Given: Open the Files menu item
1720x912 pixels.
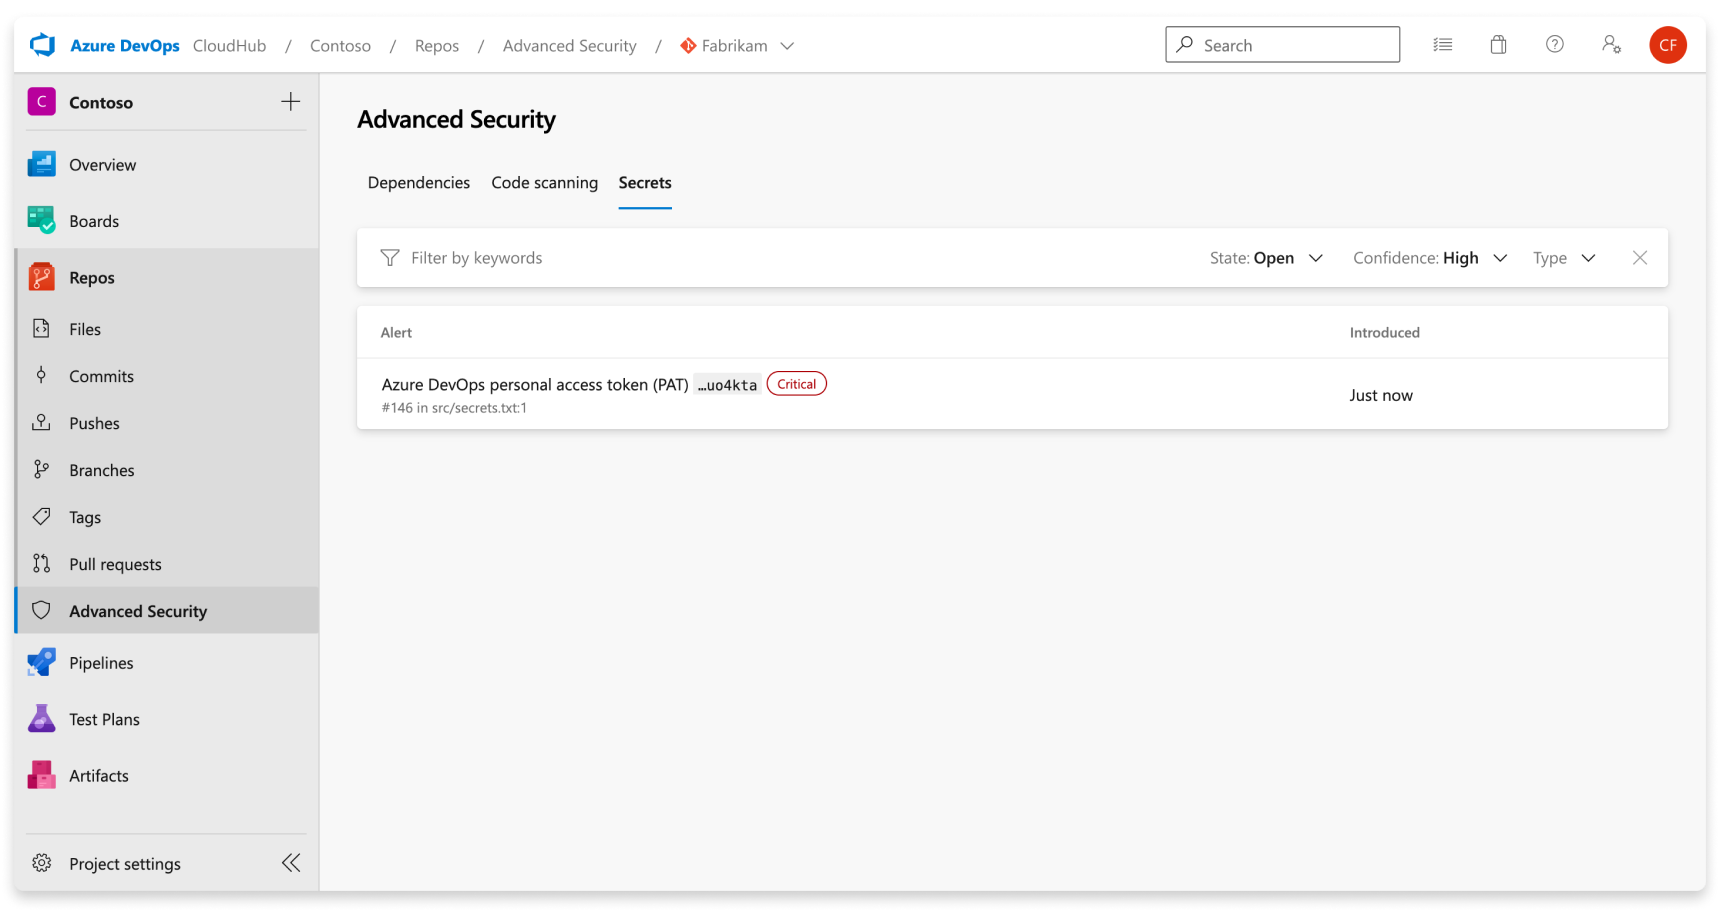Looking at the screenshot, I should click(167, 329).
